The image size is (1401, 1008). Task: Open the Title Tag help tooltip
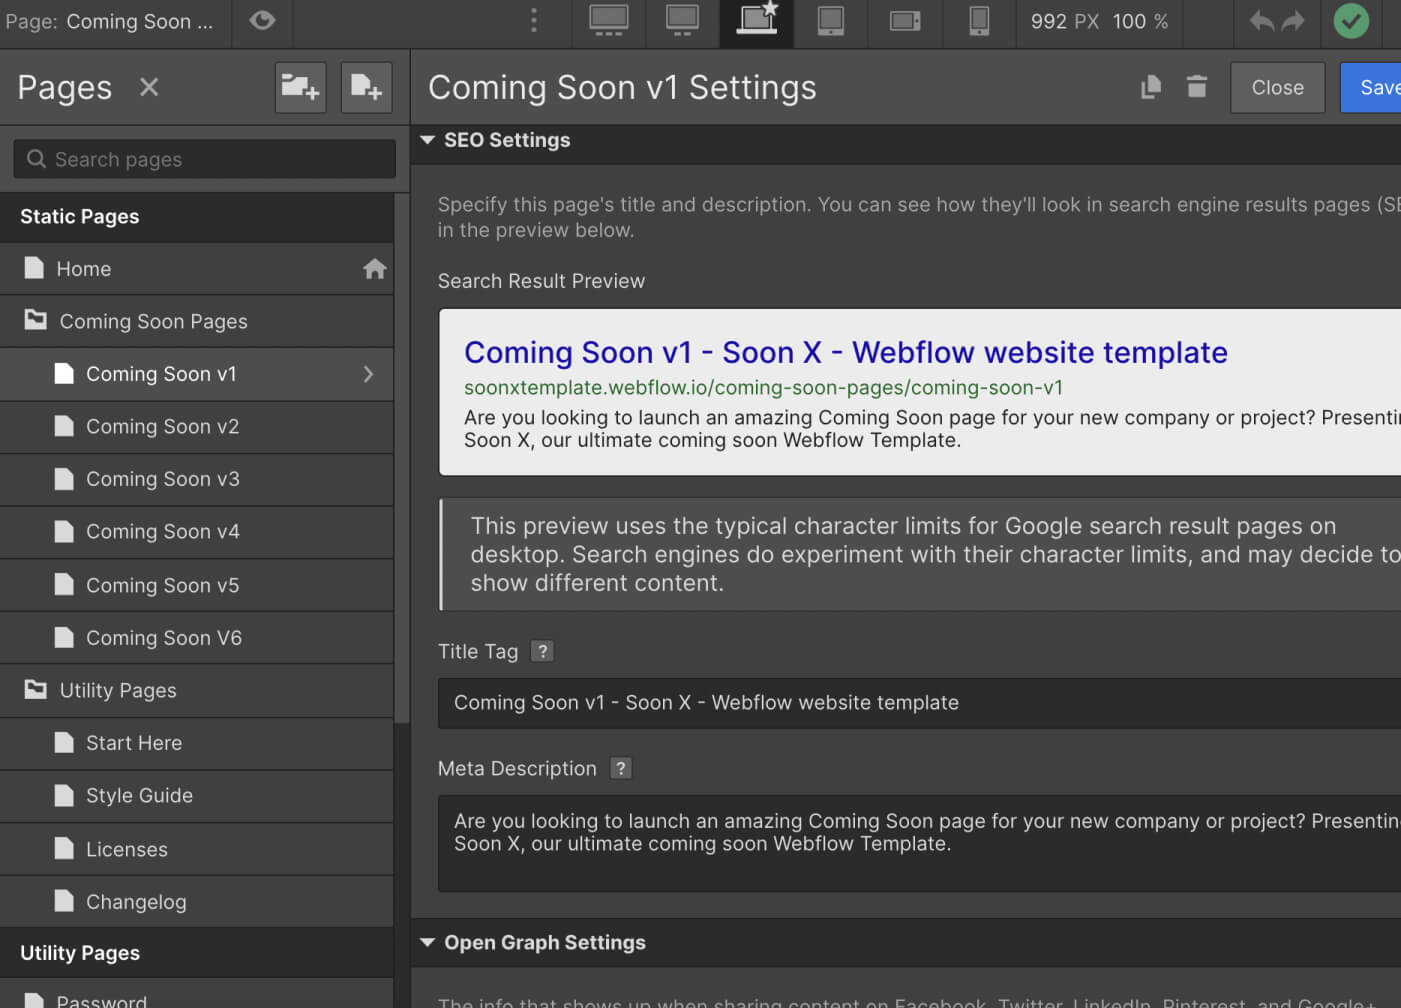(541, 651)
